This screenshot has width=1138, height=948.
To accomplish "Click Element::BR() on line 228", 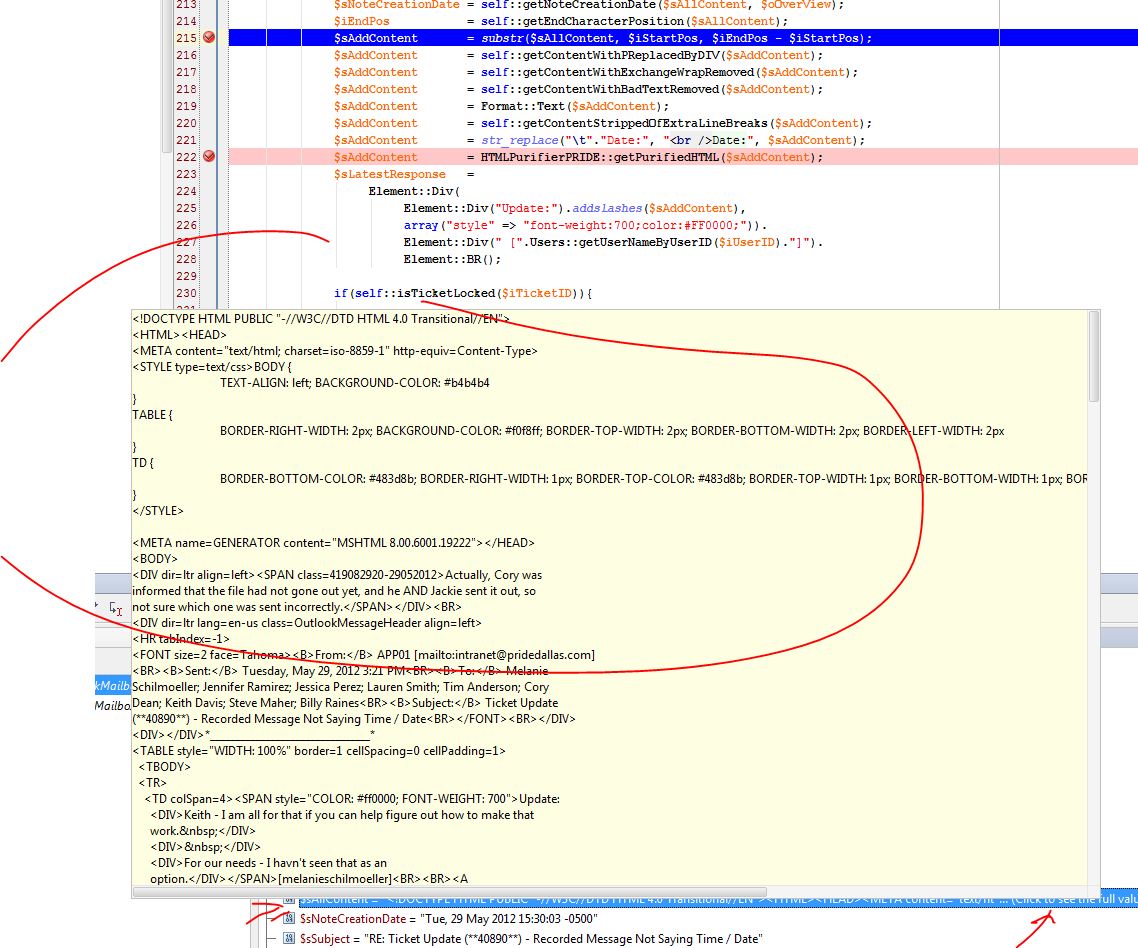I will [452, 259].
